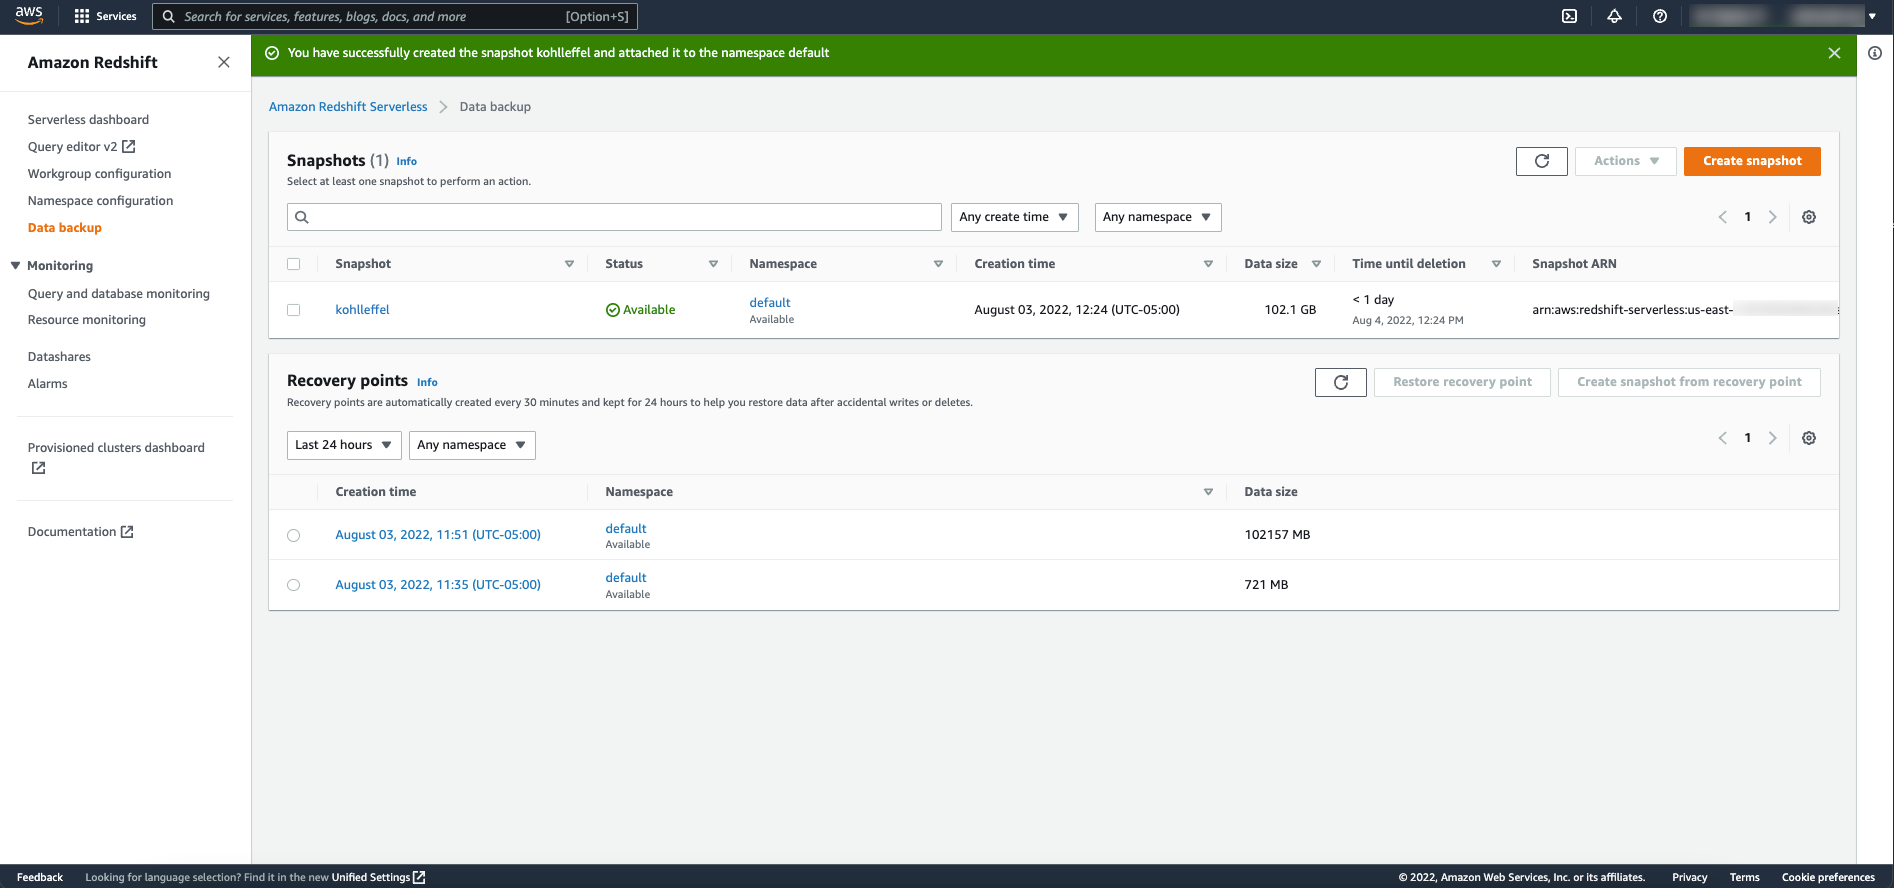Image resolution: width=1894 pixels, height=888 pixels.
Task: Click the Feedback link in footer
Action: [40, 877]
